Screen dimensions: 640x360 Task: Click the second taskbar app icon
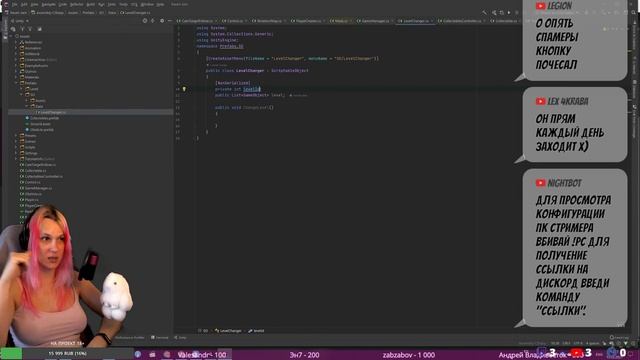pos(152,354)
